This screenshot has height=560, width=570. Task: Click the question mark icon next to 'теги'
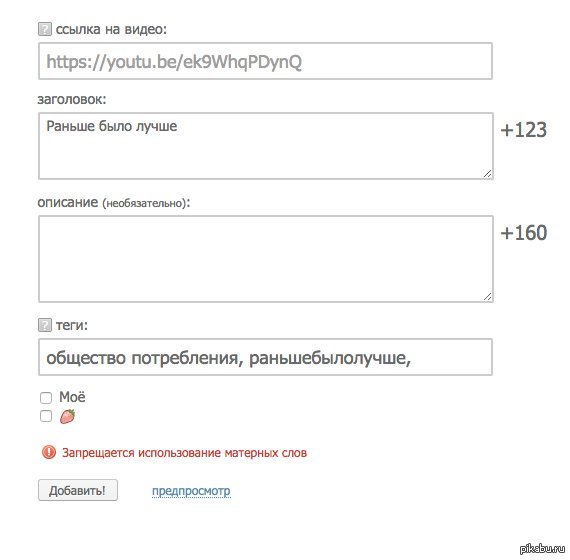(45, 325)
